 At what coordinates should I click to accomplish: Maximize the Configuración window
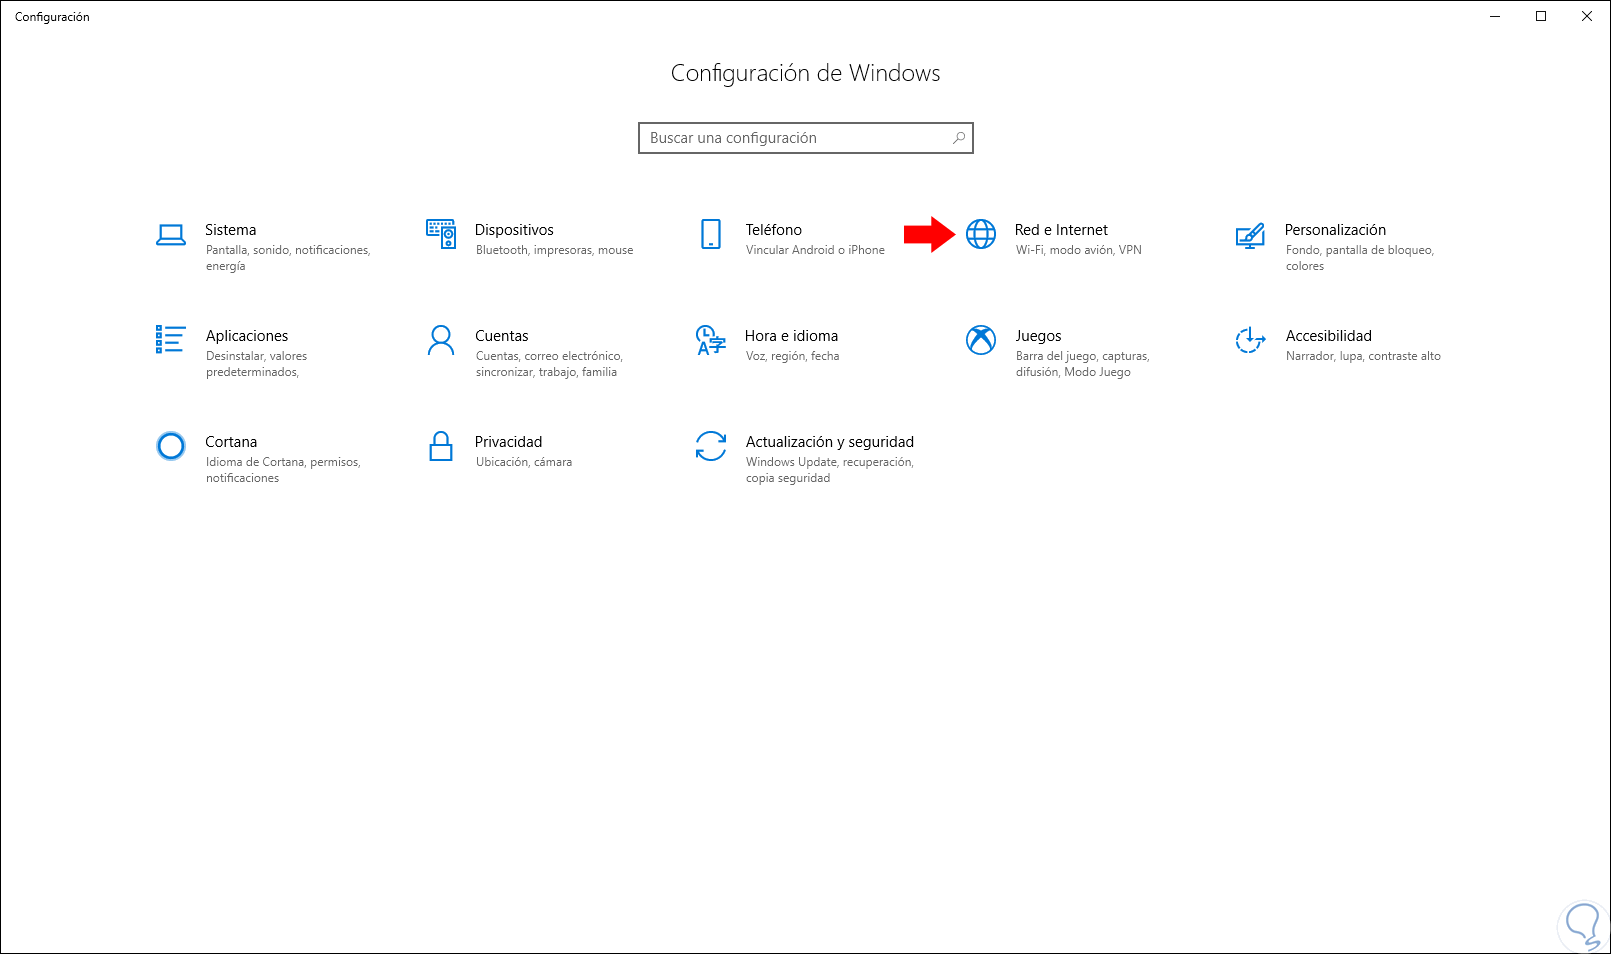1541,16
